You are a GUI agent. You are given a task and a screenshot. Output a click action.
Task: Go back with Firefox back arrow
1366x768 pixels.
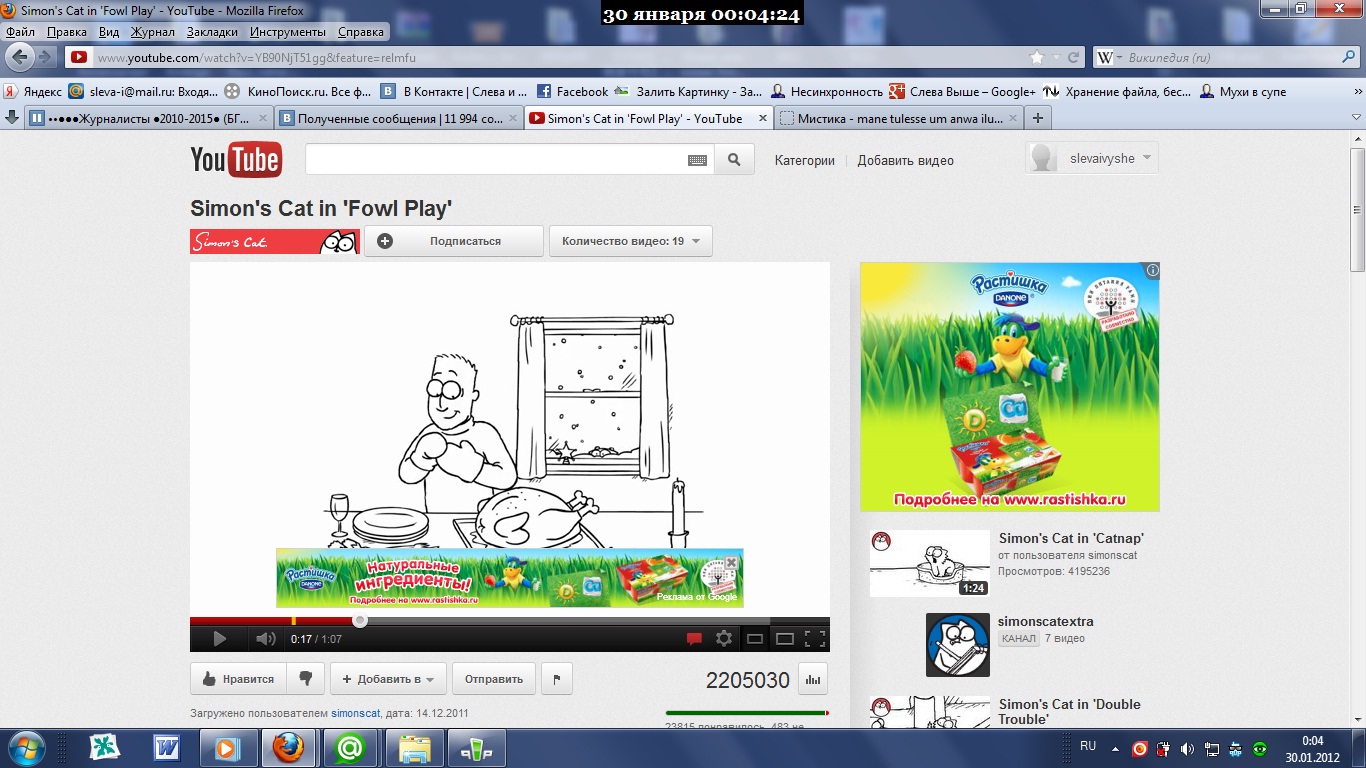[21, 57]
